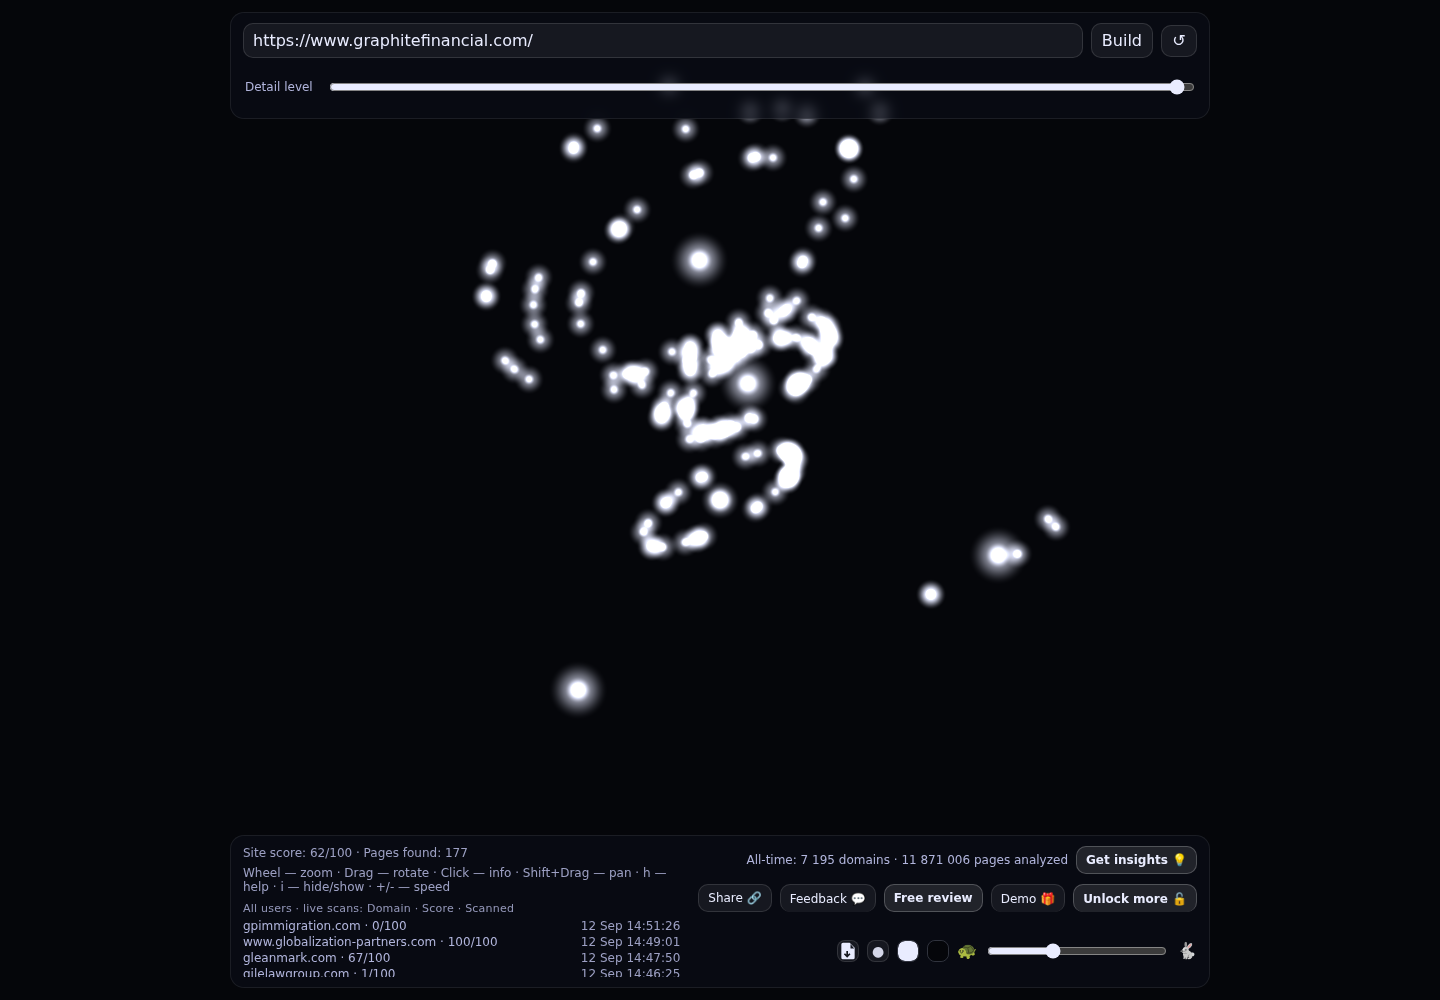Click the rabbit fast speed icon
This screenshot has width=1440, height=1000.
click(x=1187, y=951)
